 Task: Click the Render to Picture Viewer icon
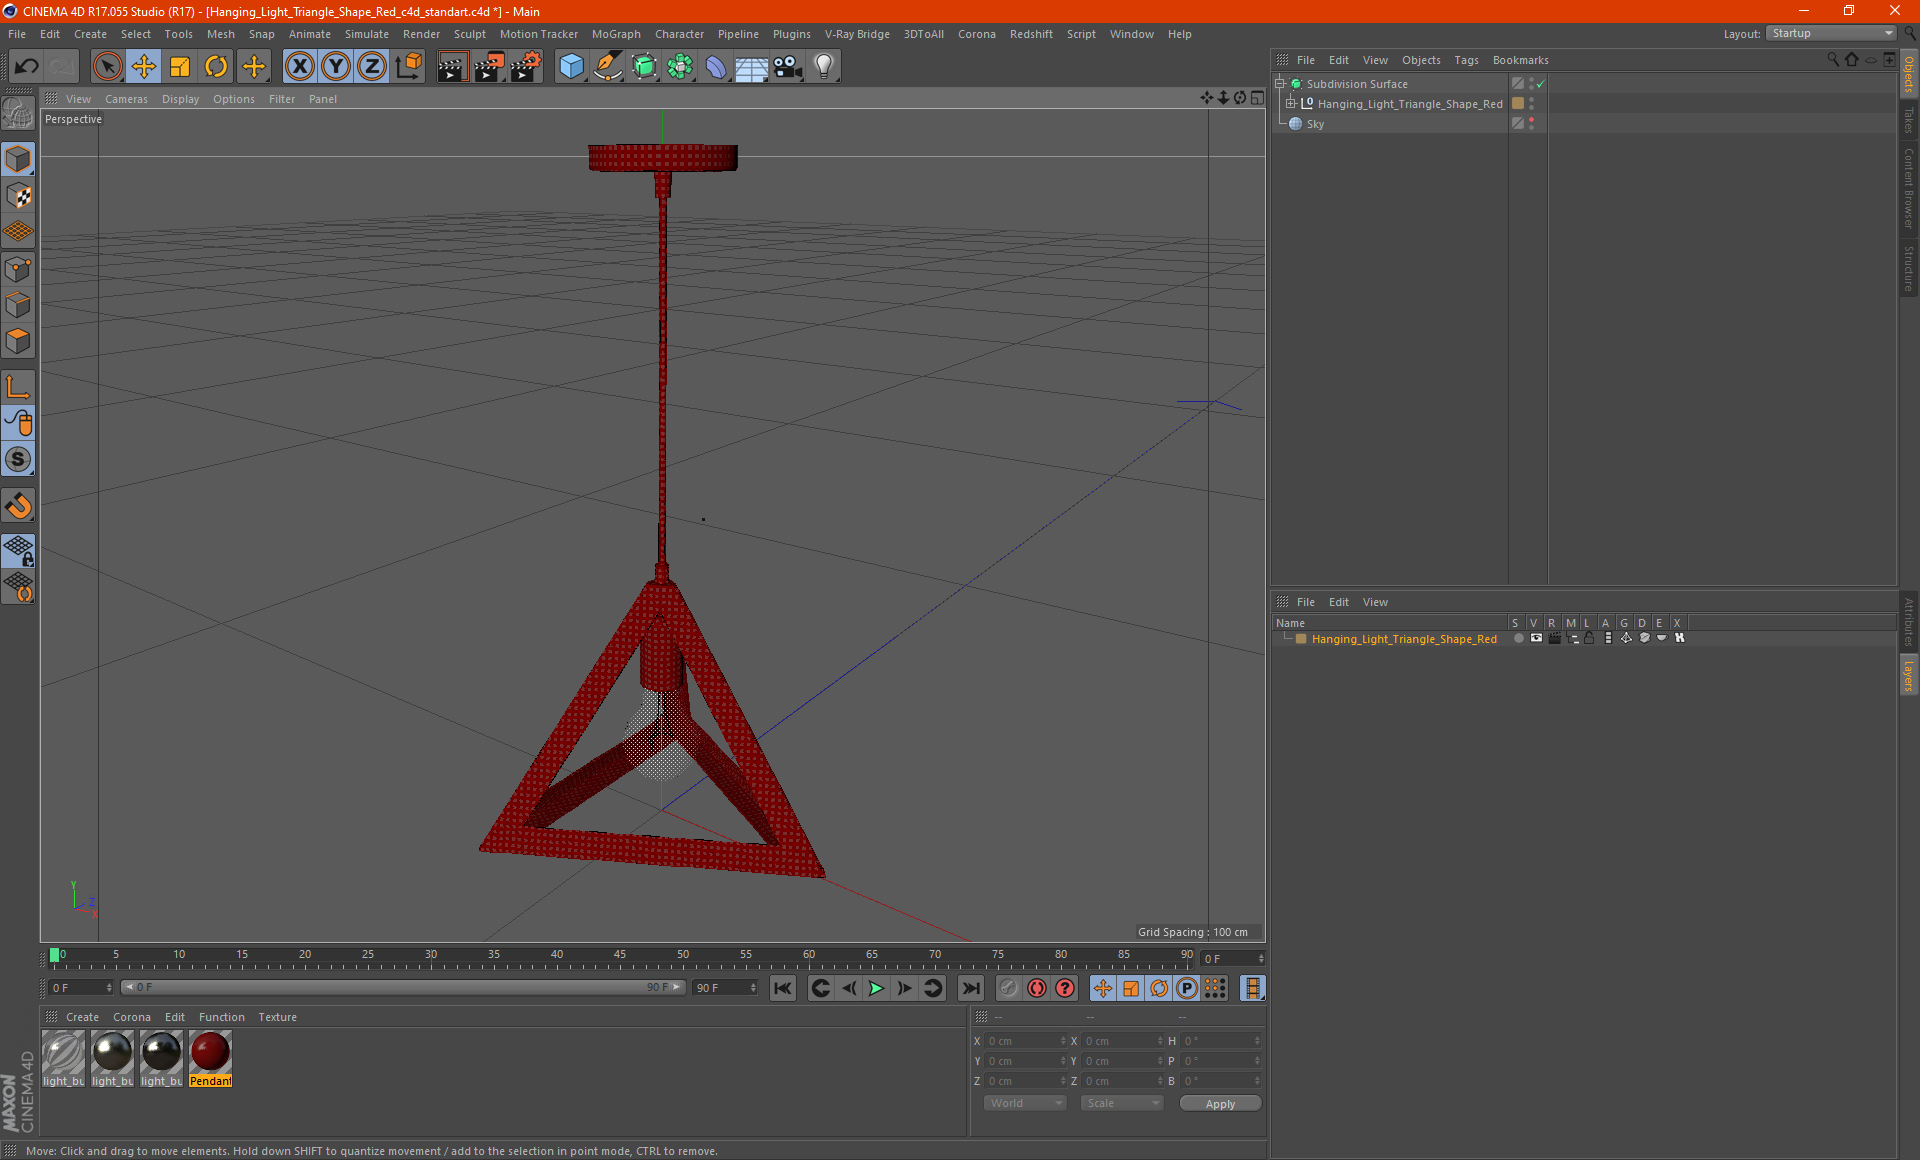tap(489, 67)
